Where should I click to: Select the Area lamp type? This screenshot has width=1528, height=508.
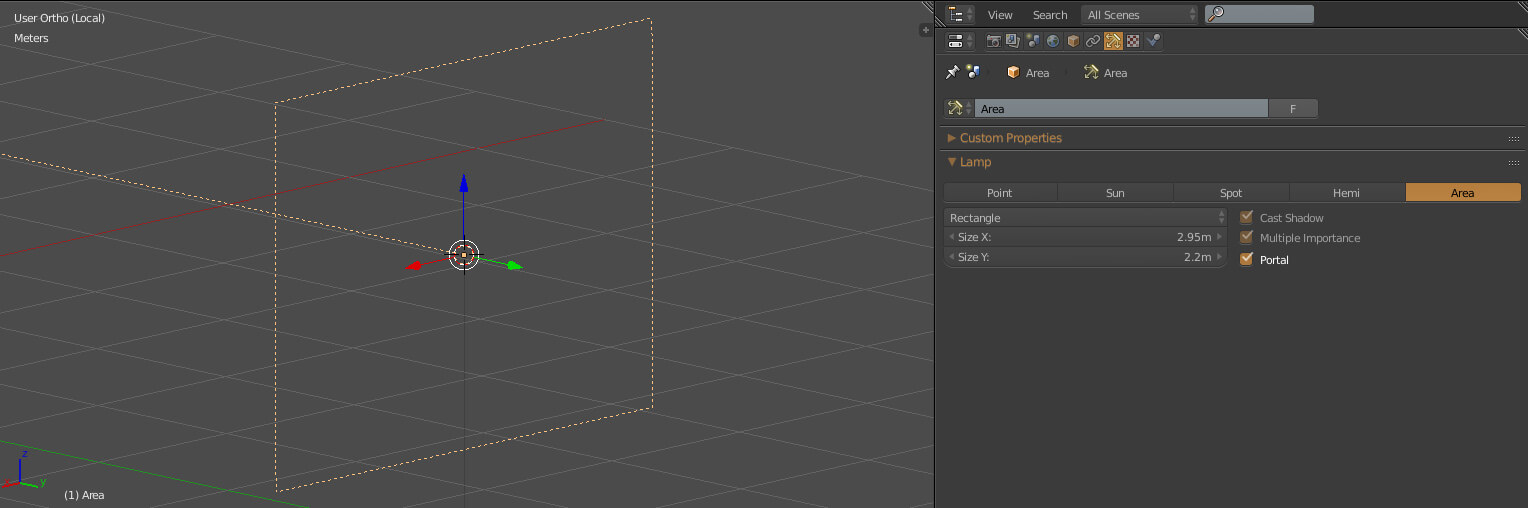(1463, 192)
